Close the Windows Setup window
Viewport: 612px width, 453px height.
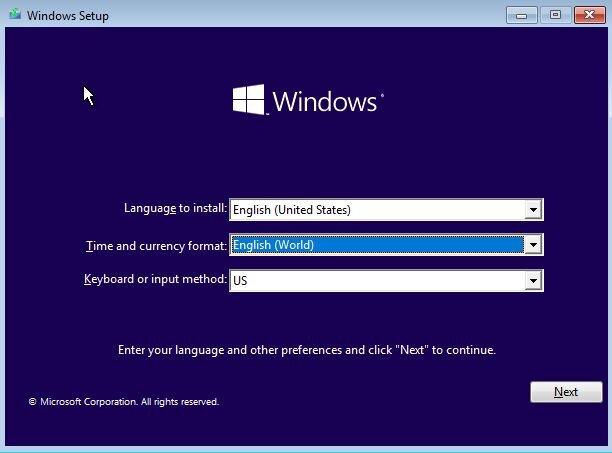(x=589, y=15)
